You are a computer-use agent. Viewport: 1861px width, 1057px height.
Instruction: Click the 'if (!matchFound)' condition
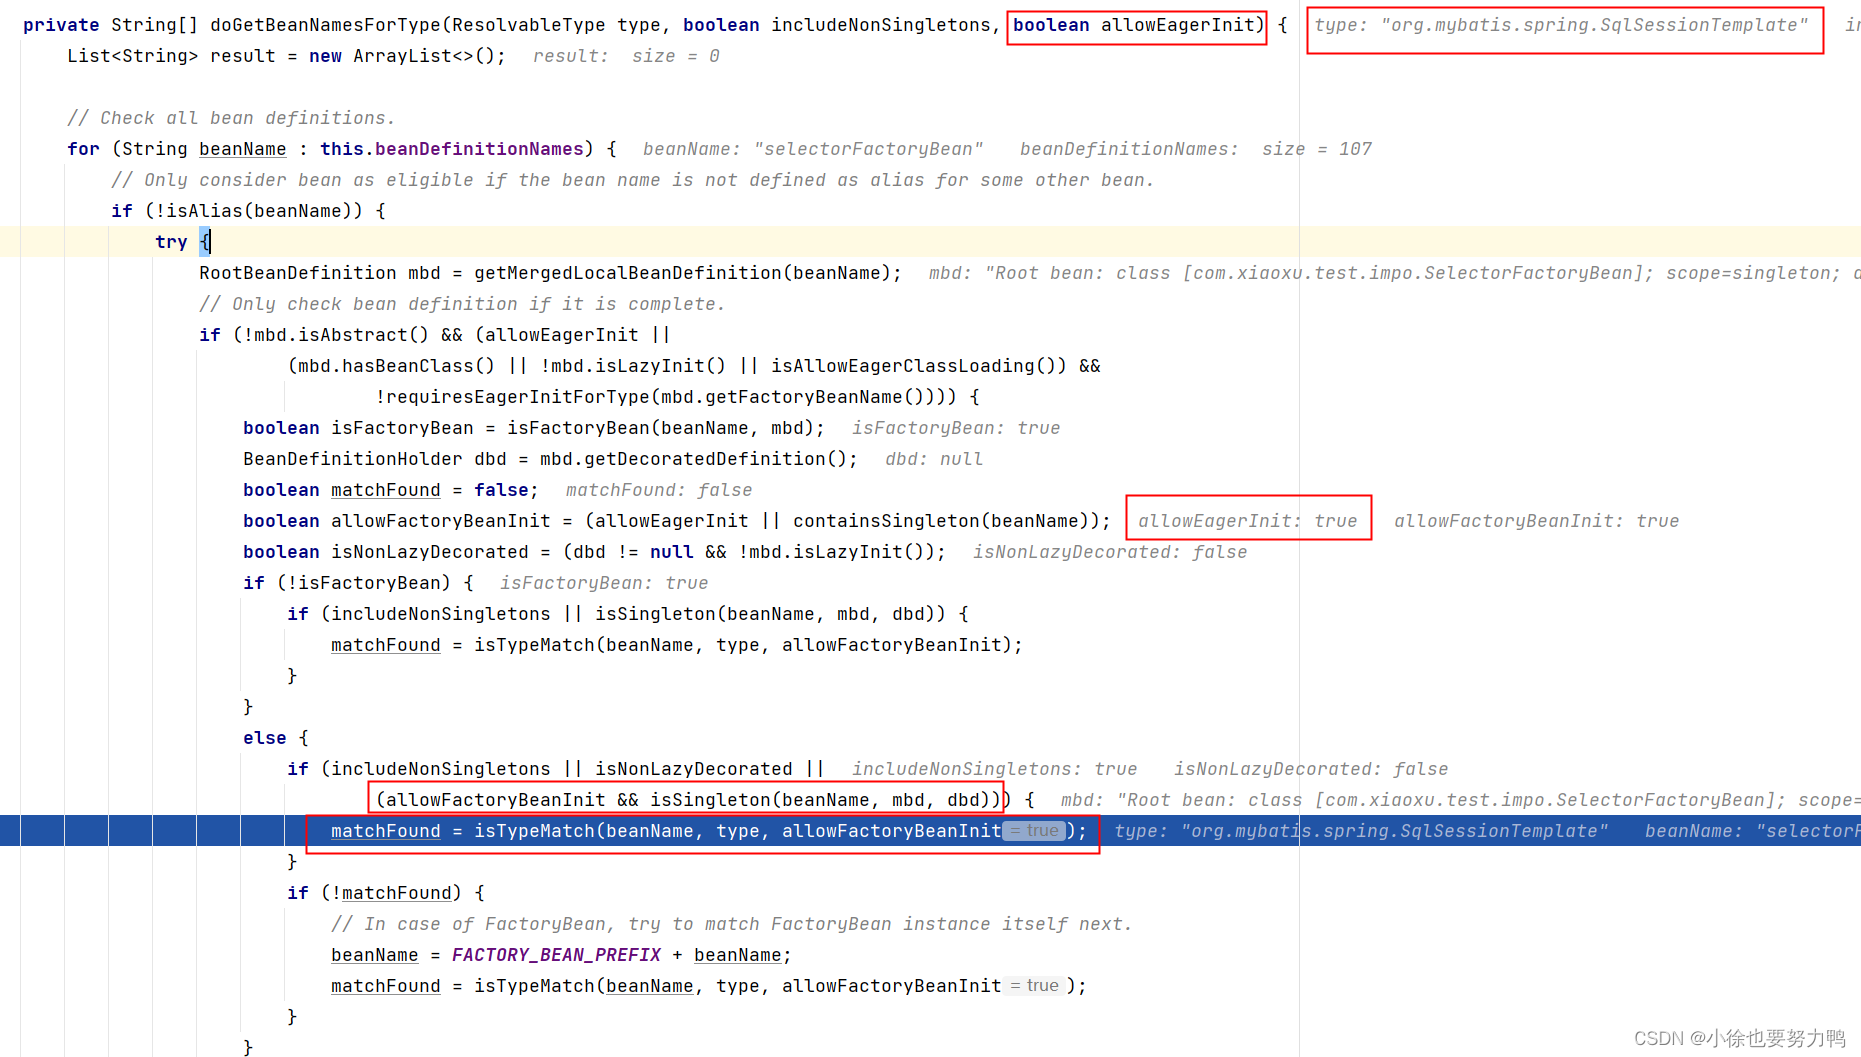click(374, 893)
